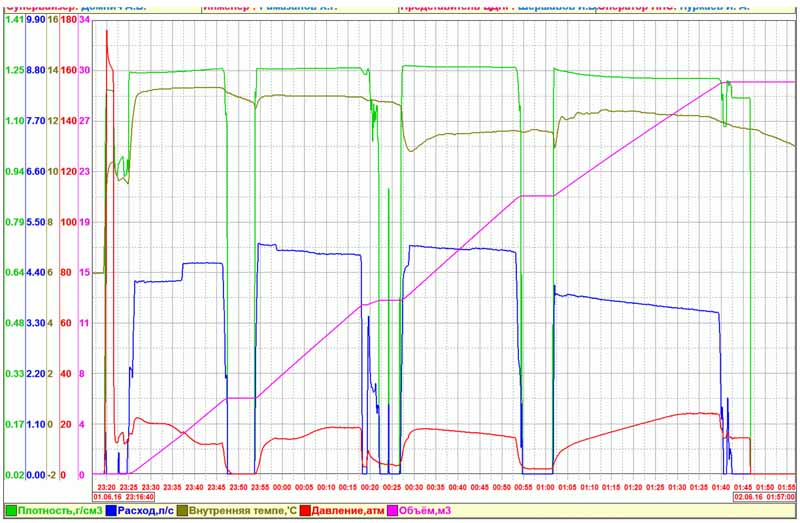The image size is (800, 523).
Task: Select the 'Расход,л/с' legend label
Action: pos(145,511)
